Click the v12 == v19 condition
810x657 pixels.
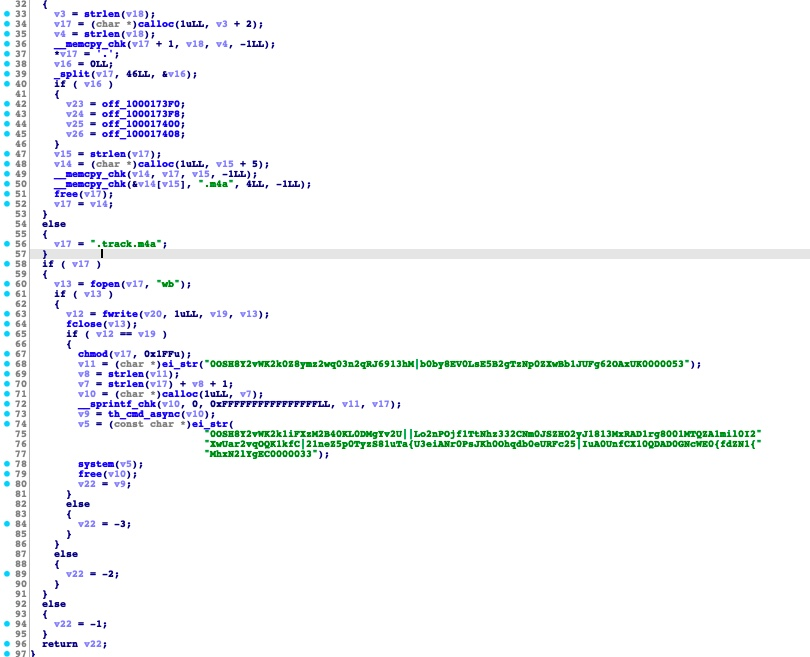click(126, 334)
